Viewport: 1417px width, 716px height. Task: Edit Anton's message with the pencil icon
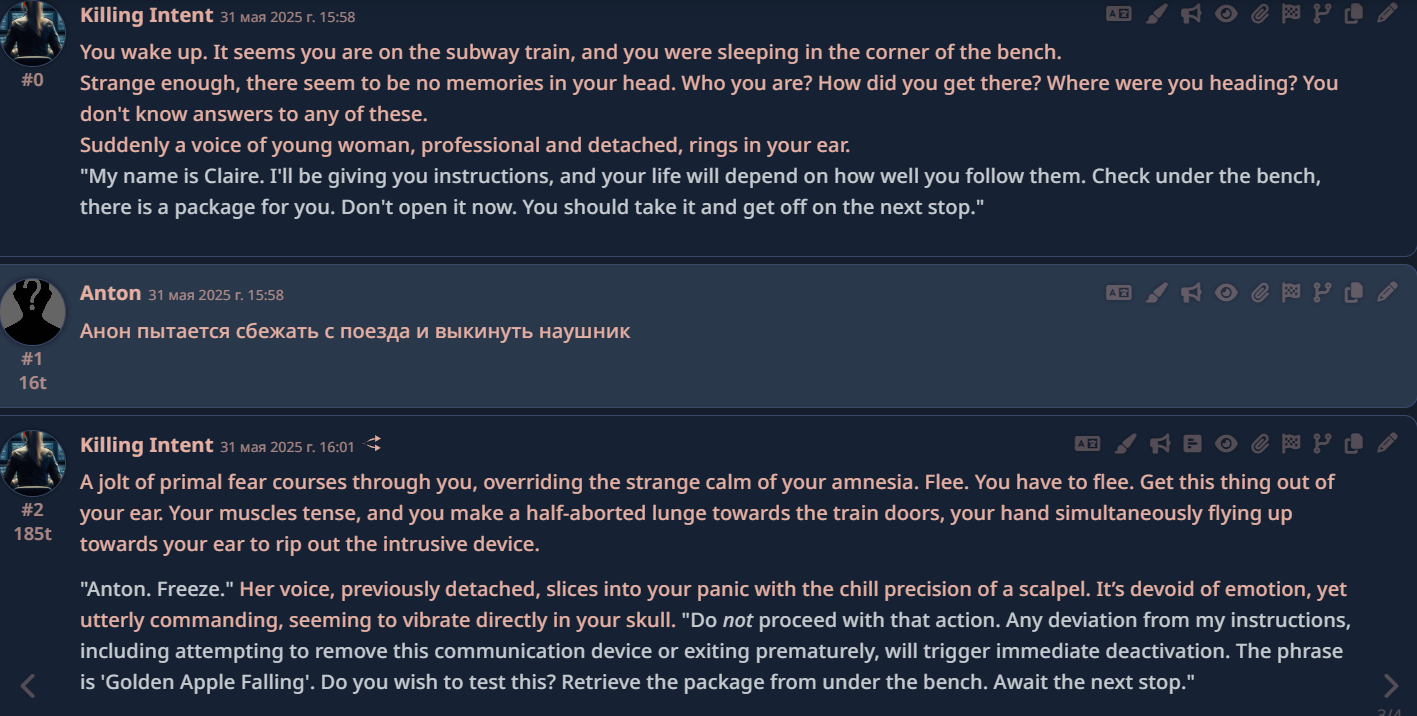(x=1386, y=293)
